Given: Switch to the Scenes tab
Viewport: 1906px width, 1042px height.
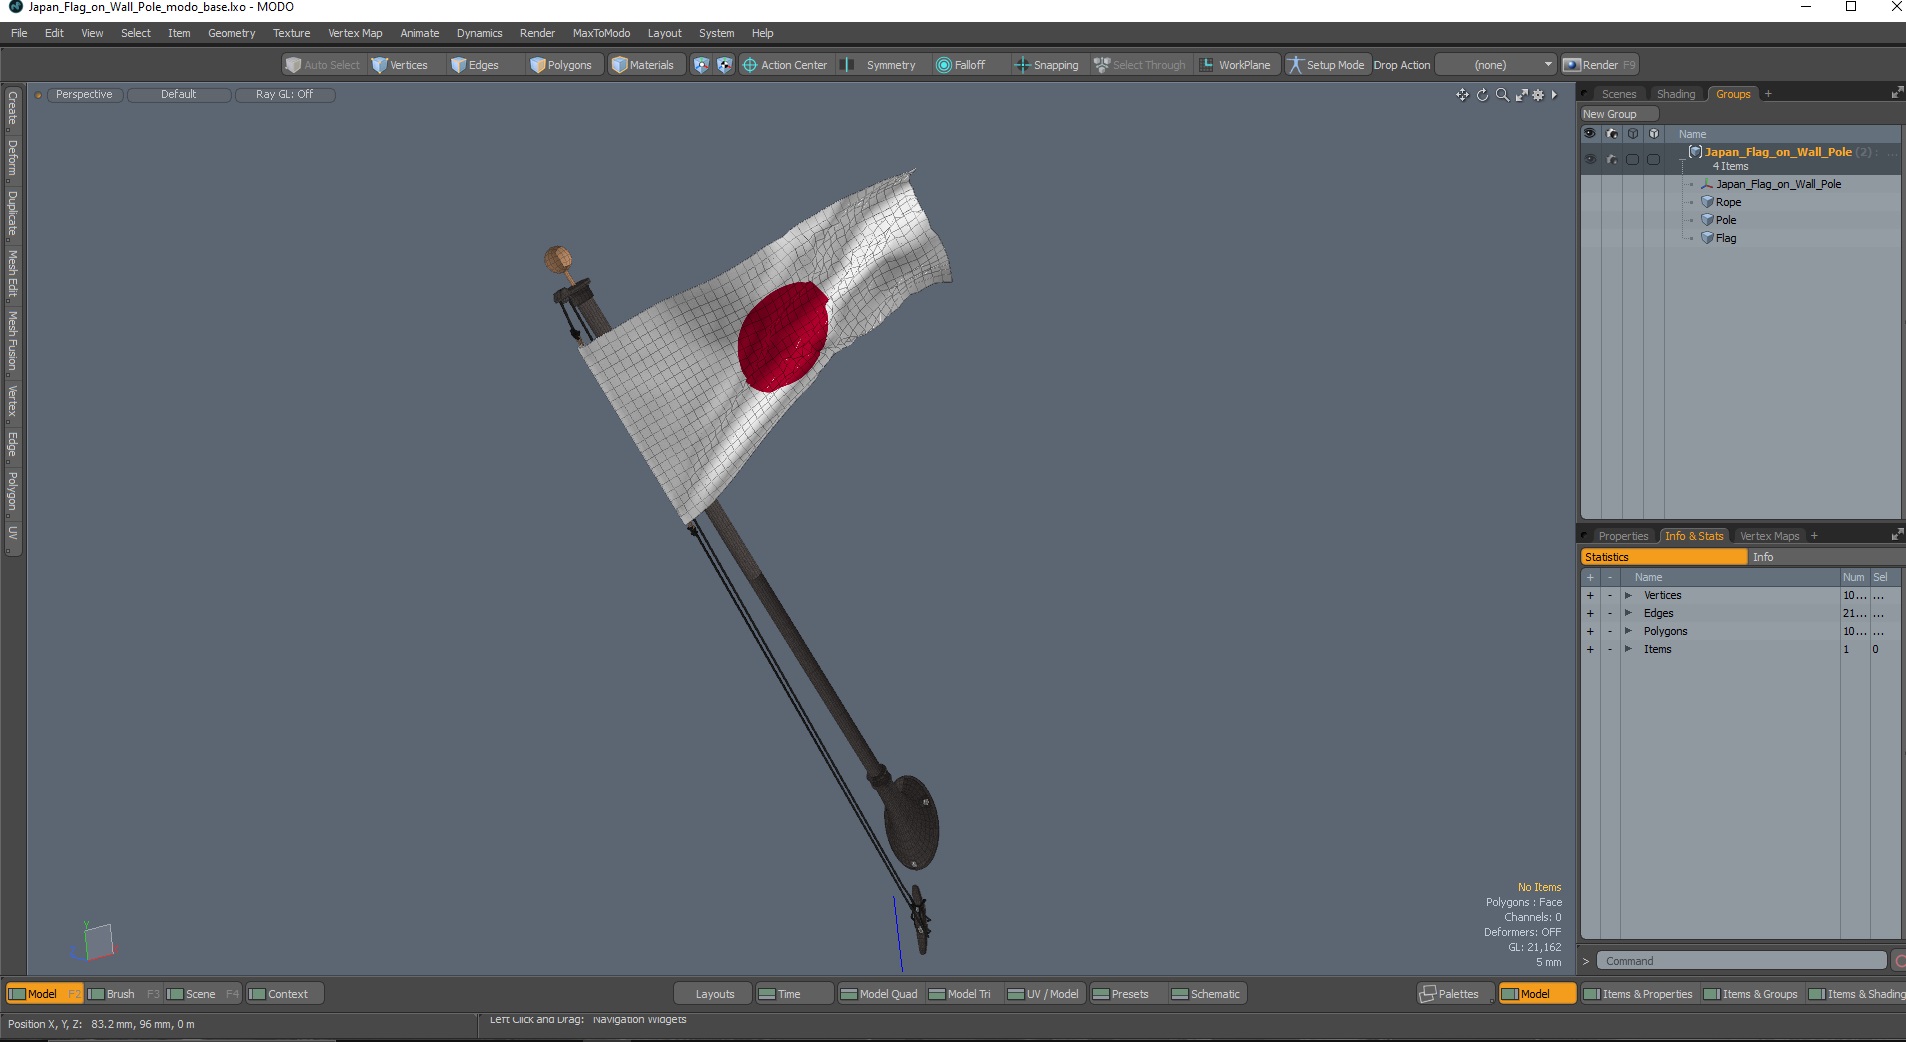Looking at the screenshot, I should tap(1618, 94).
